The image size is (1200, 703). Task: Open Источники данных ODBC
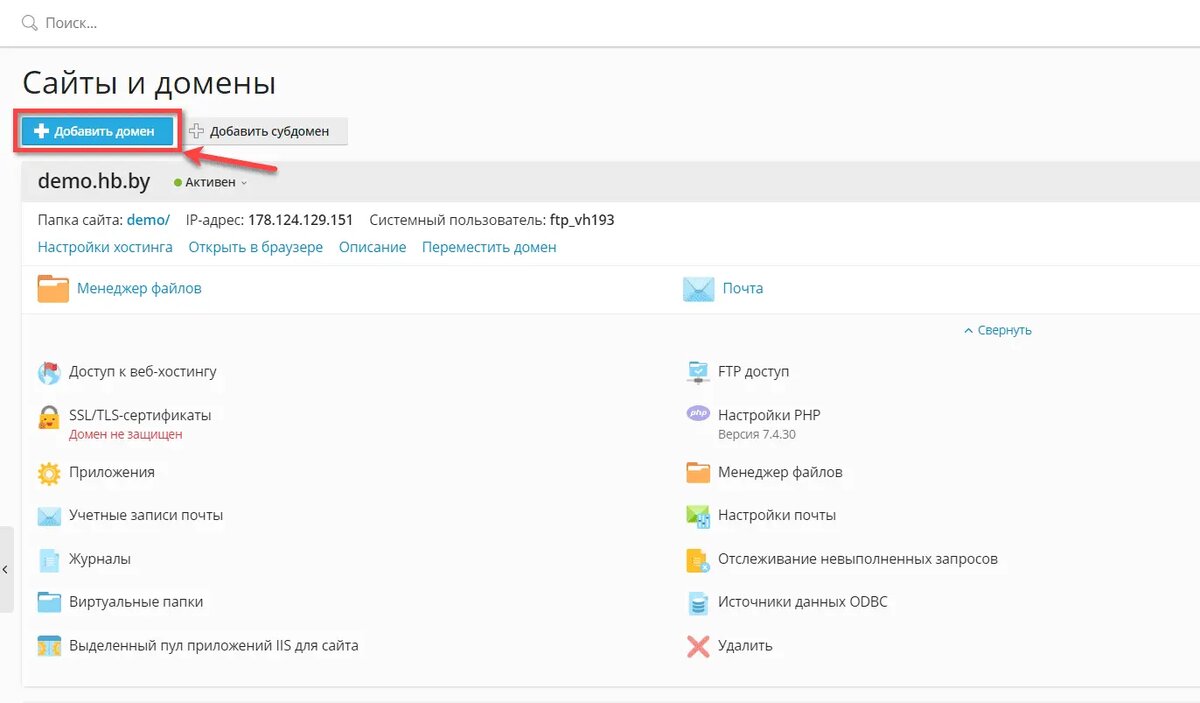click(x=803, y=602)
